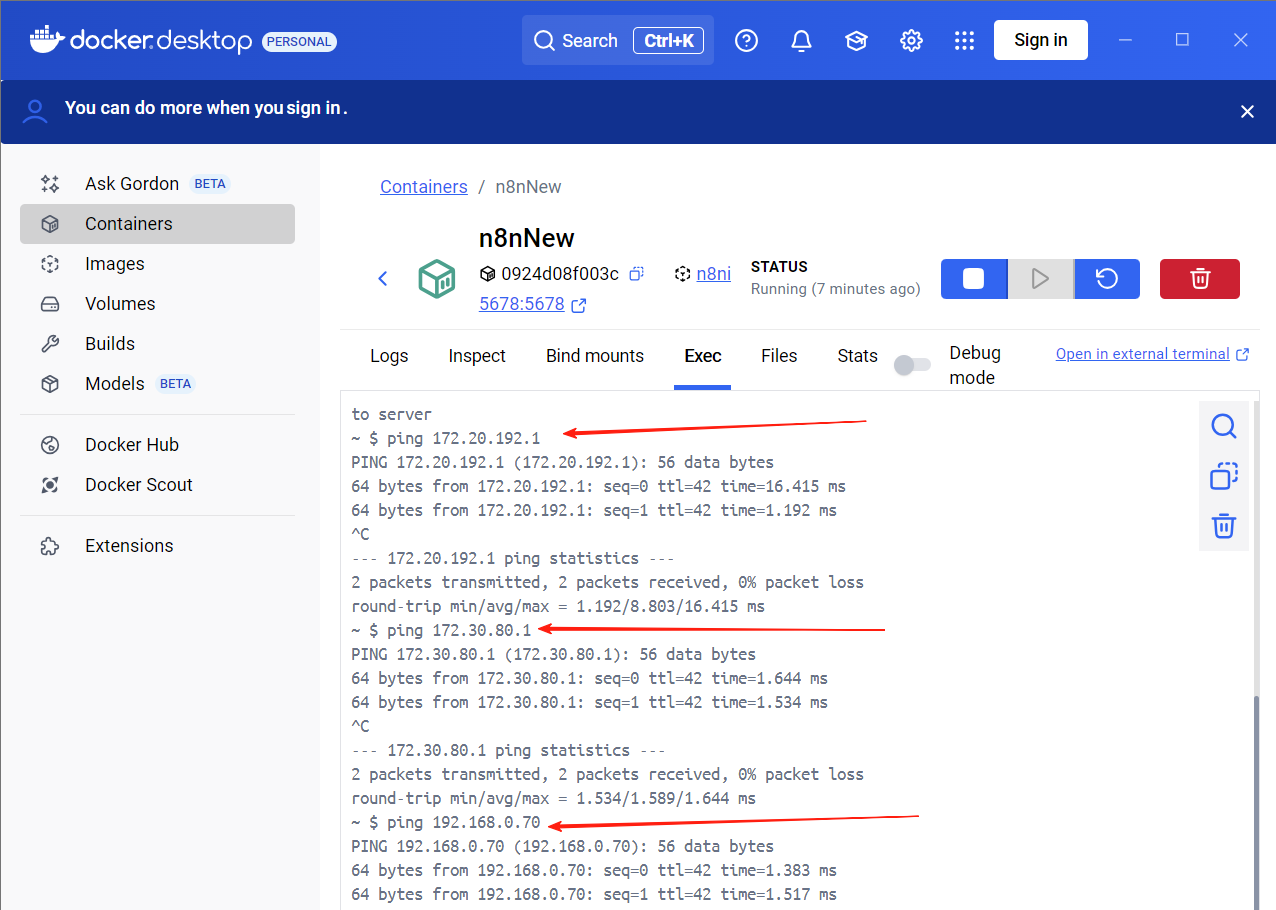
Task: Click the 'Running (7 minutes ago)' status text
Action: coord(835,289)
